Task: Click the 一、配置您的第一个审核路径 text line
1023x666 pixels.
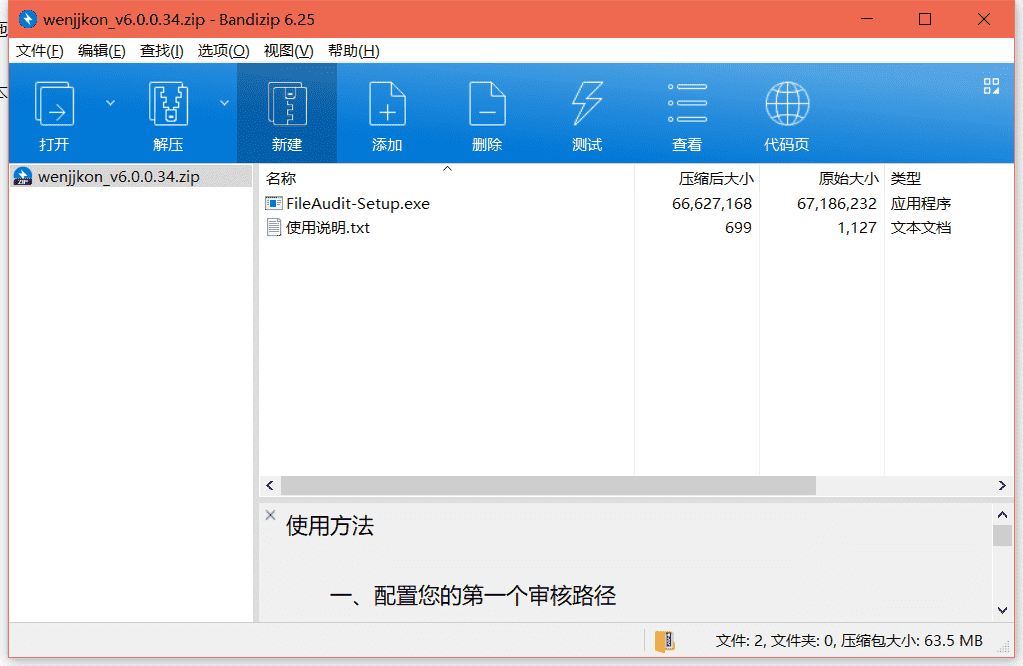Action: (472, 596)
